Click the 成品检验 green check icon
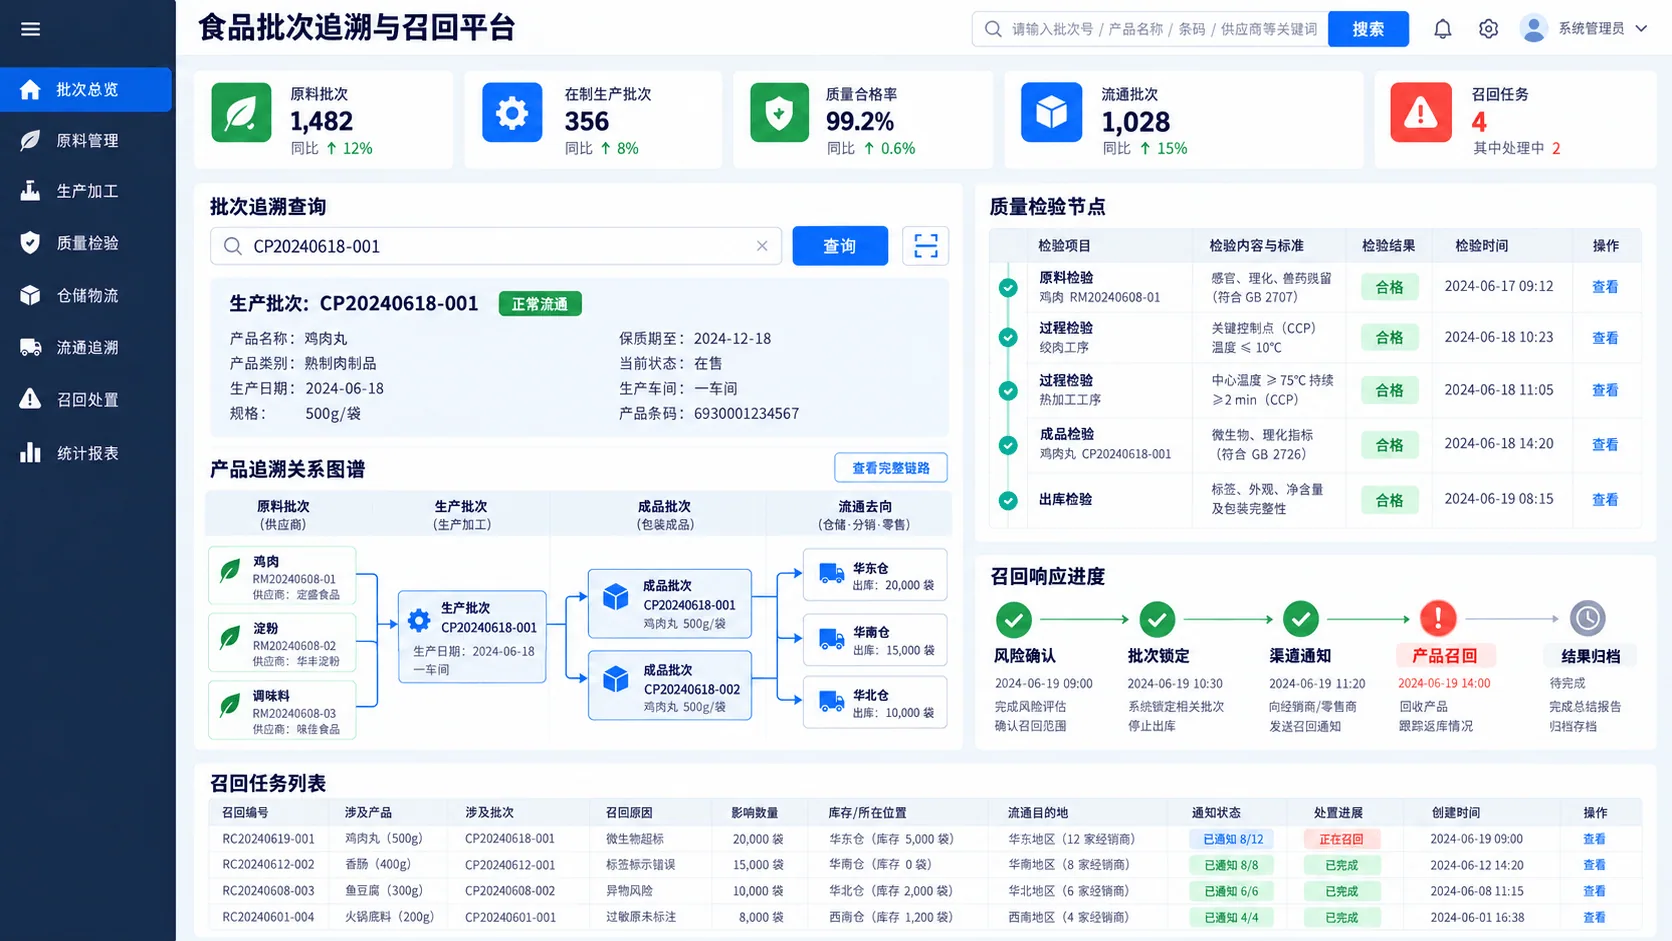The width and height of the screenshot is (1672, 941). pos(1008,444)
